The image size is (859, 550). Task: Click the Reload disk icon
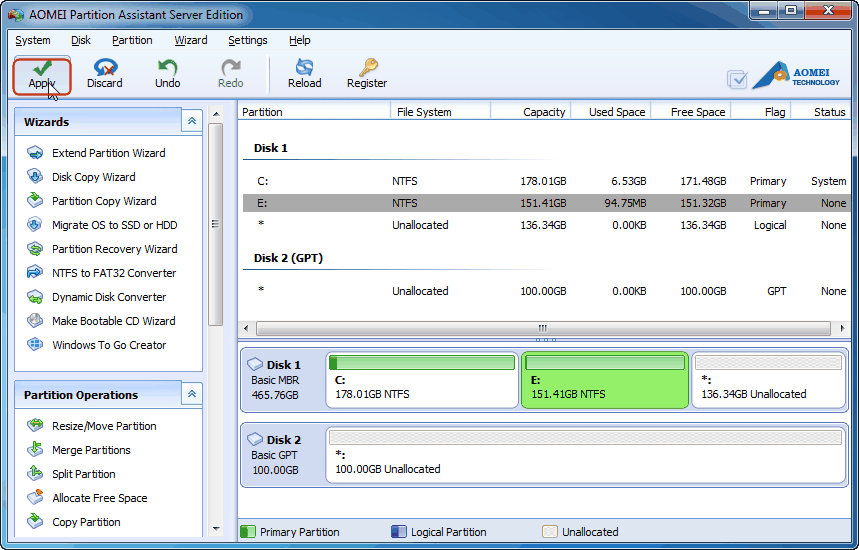(304, 68)
